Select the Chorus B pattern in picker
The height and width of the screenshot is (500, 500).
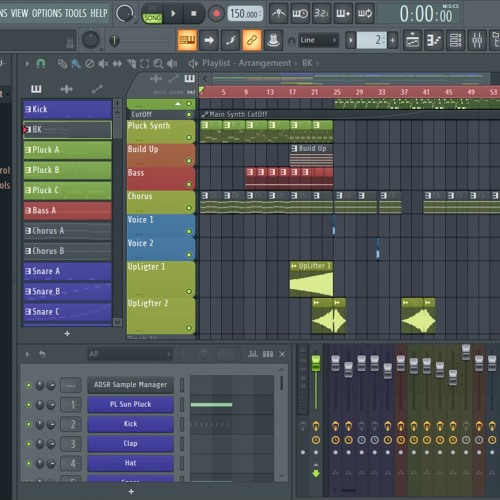coord(67,251)
